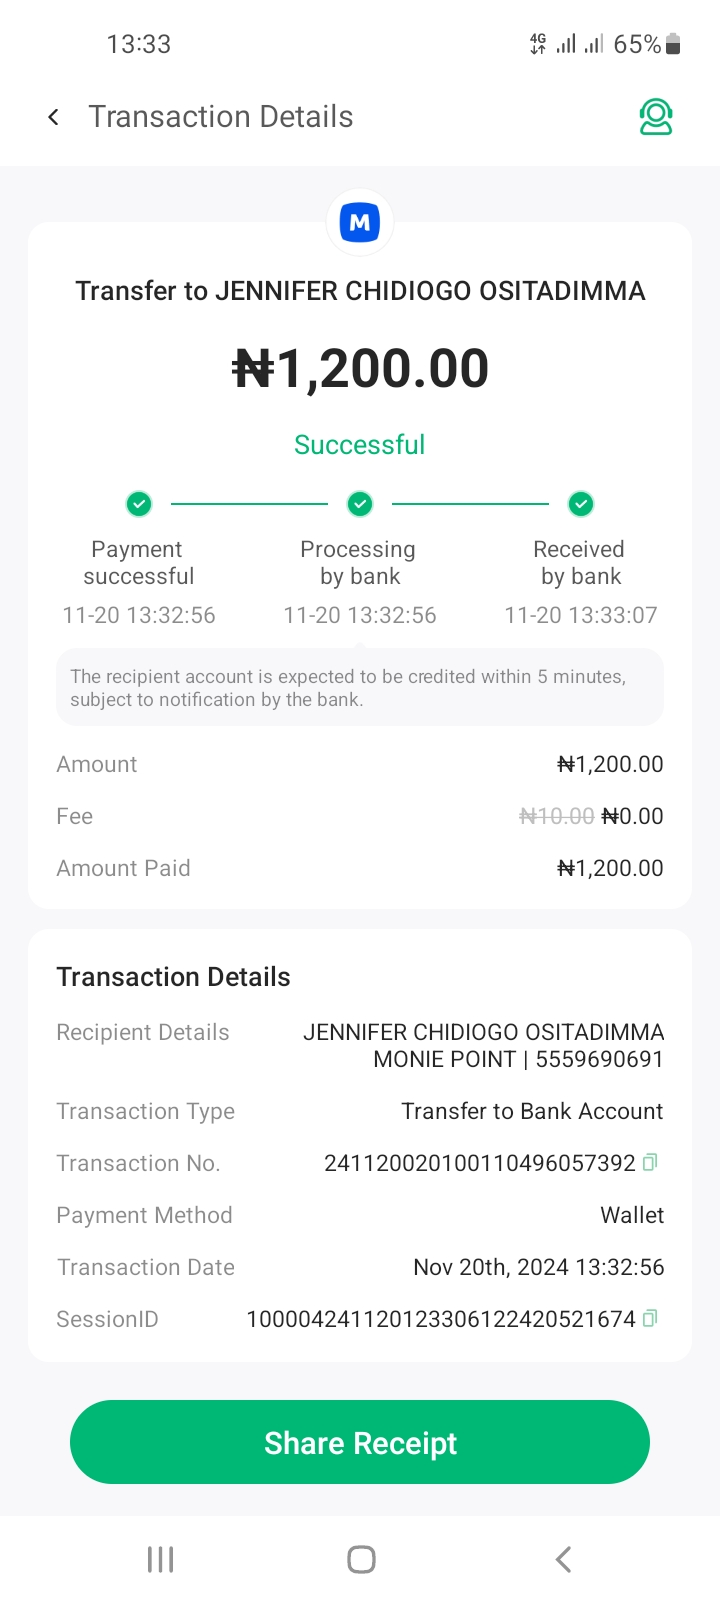Open customer support headset icon
Image resolution: width=720 pixels, height=1600 pixels.
pyautogui.click(x=656, y=117)
